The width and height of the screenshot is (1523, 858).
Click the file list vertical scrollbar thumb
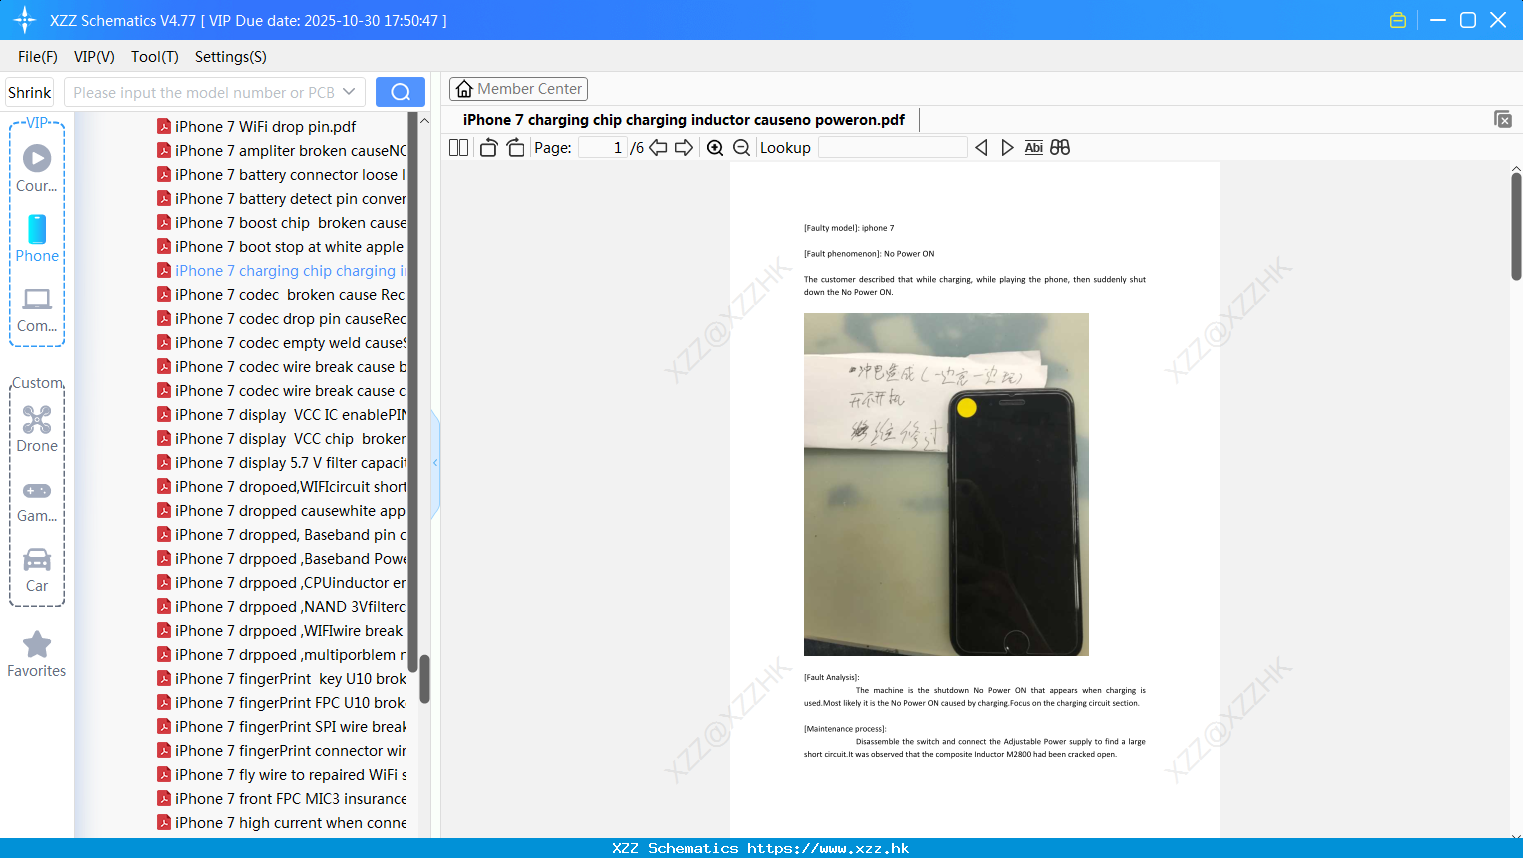pos(424,679)
